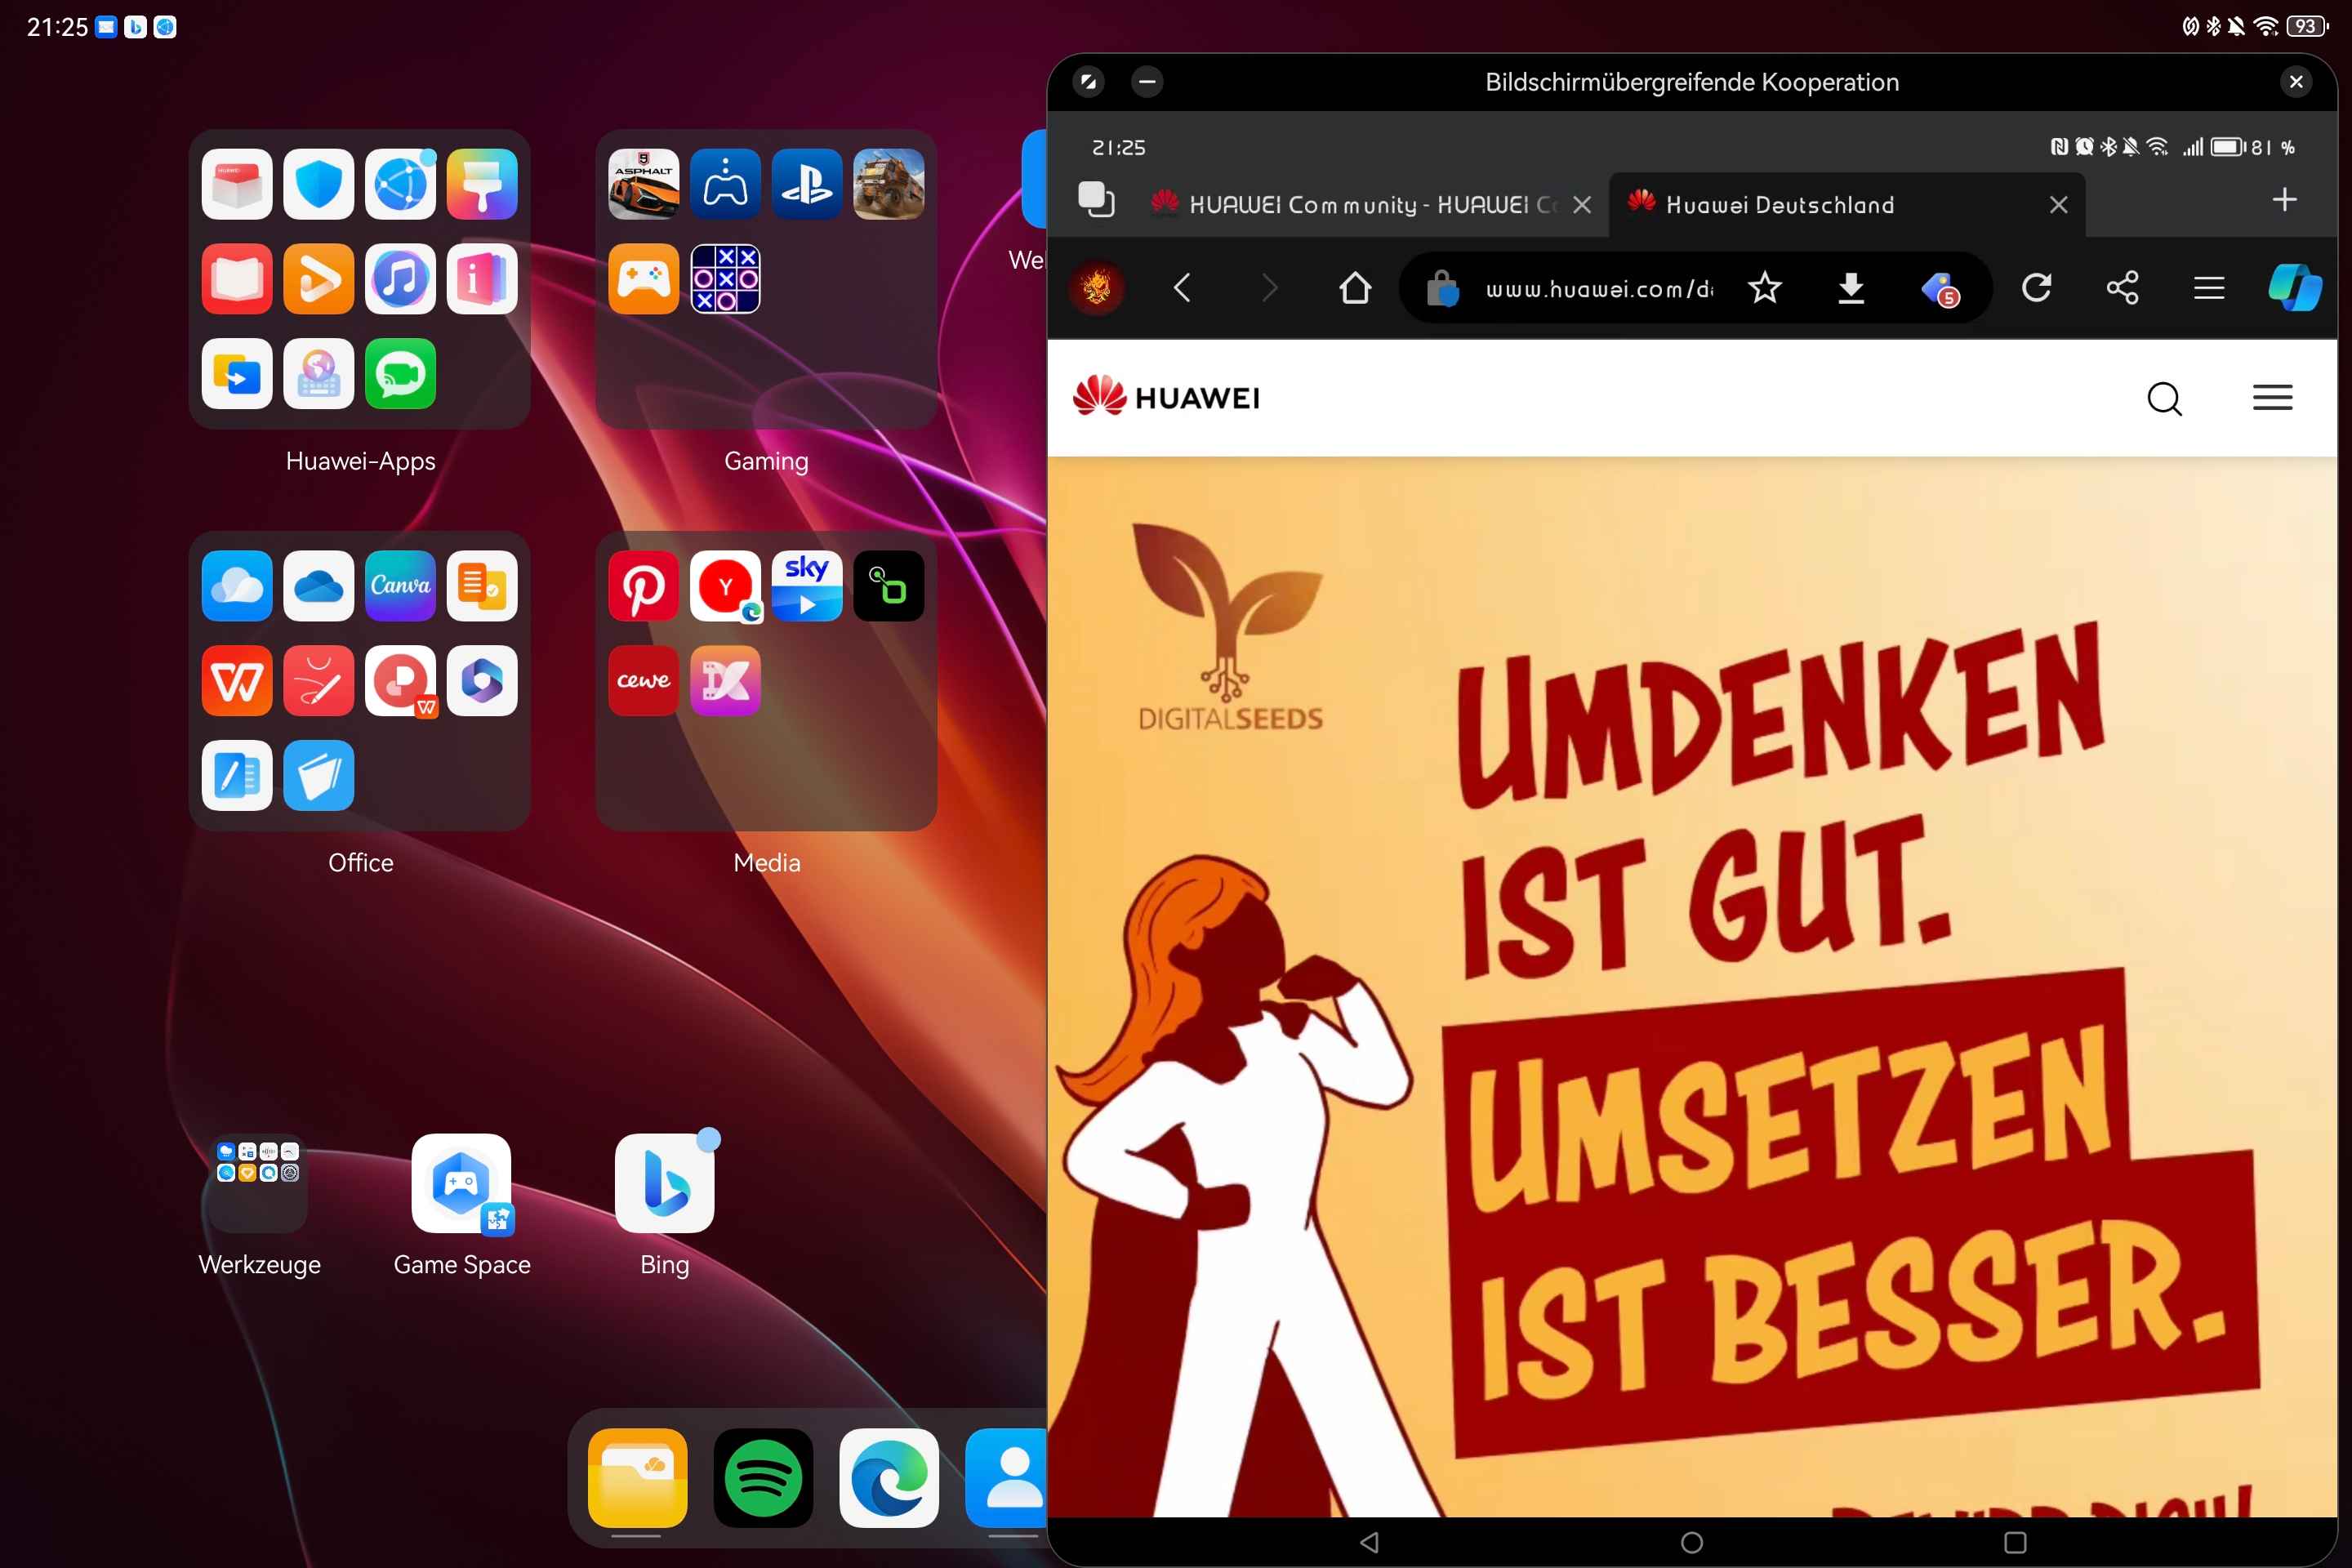Image resolution: width=2352 pixels, height=1568 pixels.
Task: Open the Copilot icon in browser toolbar
Action: coord(2294,288)
